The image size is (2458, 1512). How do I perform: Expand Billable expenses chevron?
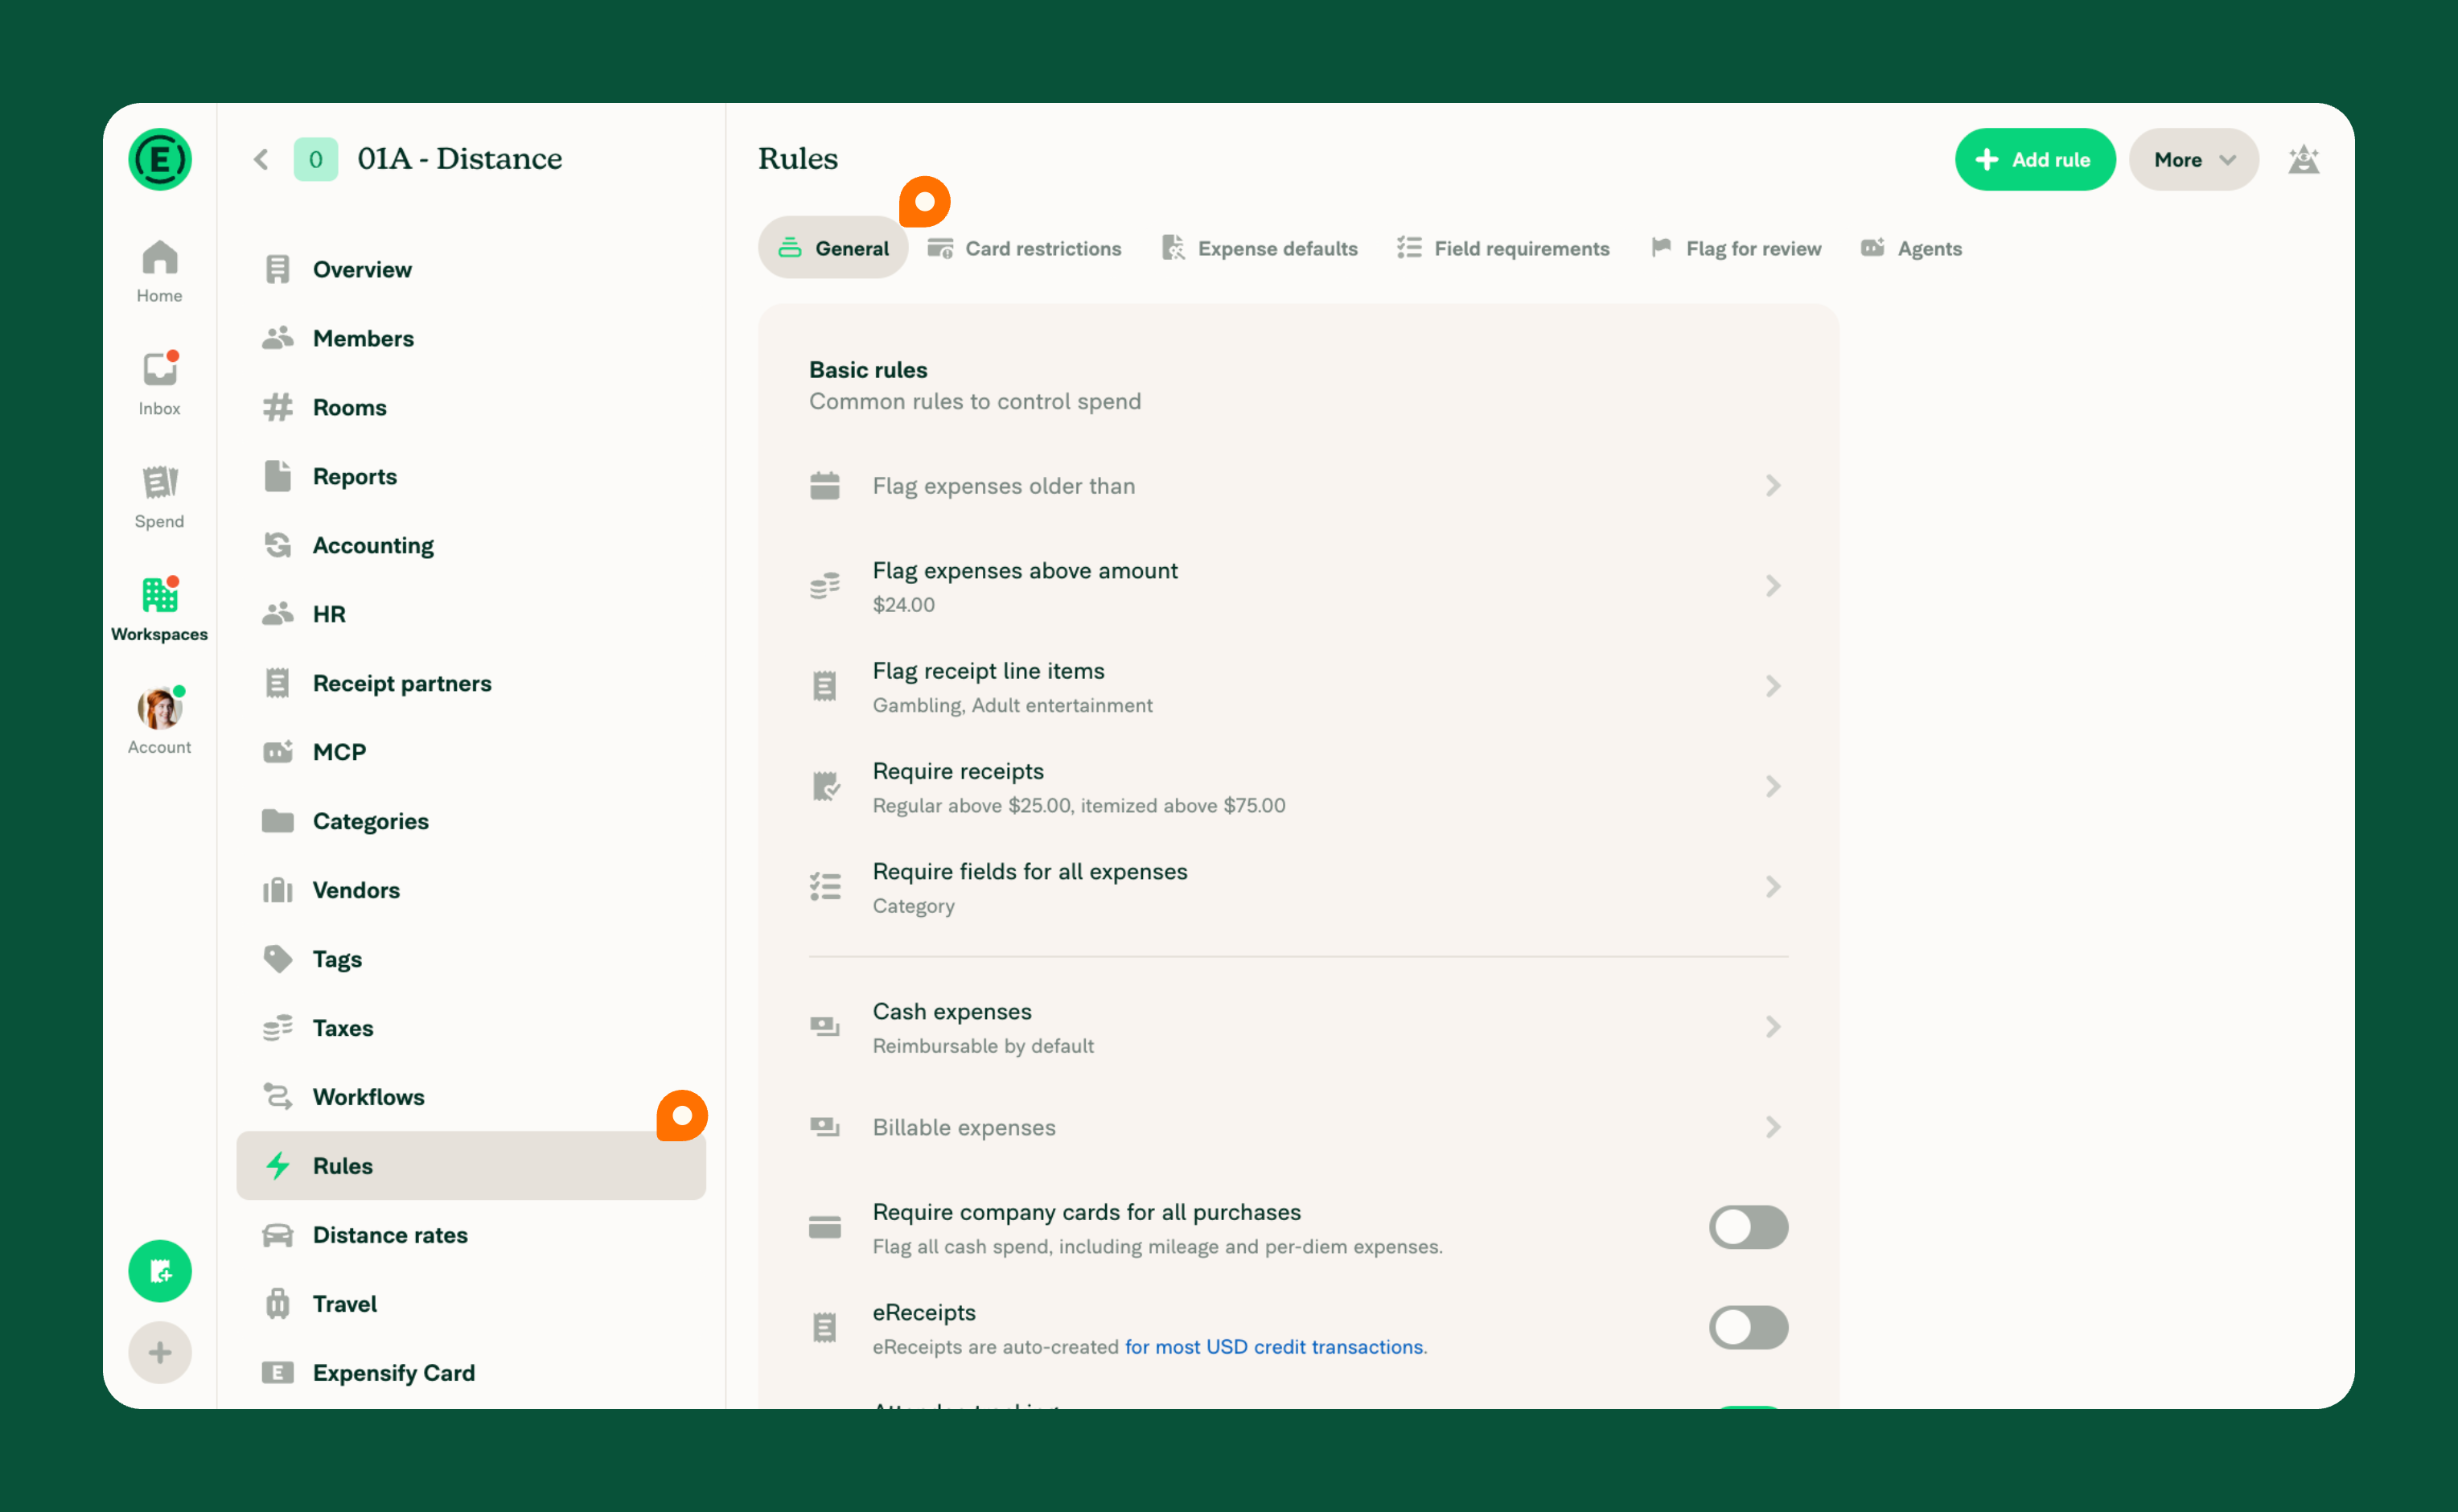pos(1773,1127)
